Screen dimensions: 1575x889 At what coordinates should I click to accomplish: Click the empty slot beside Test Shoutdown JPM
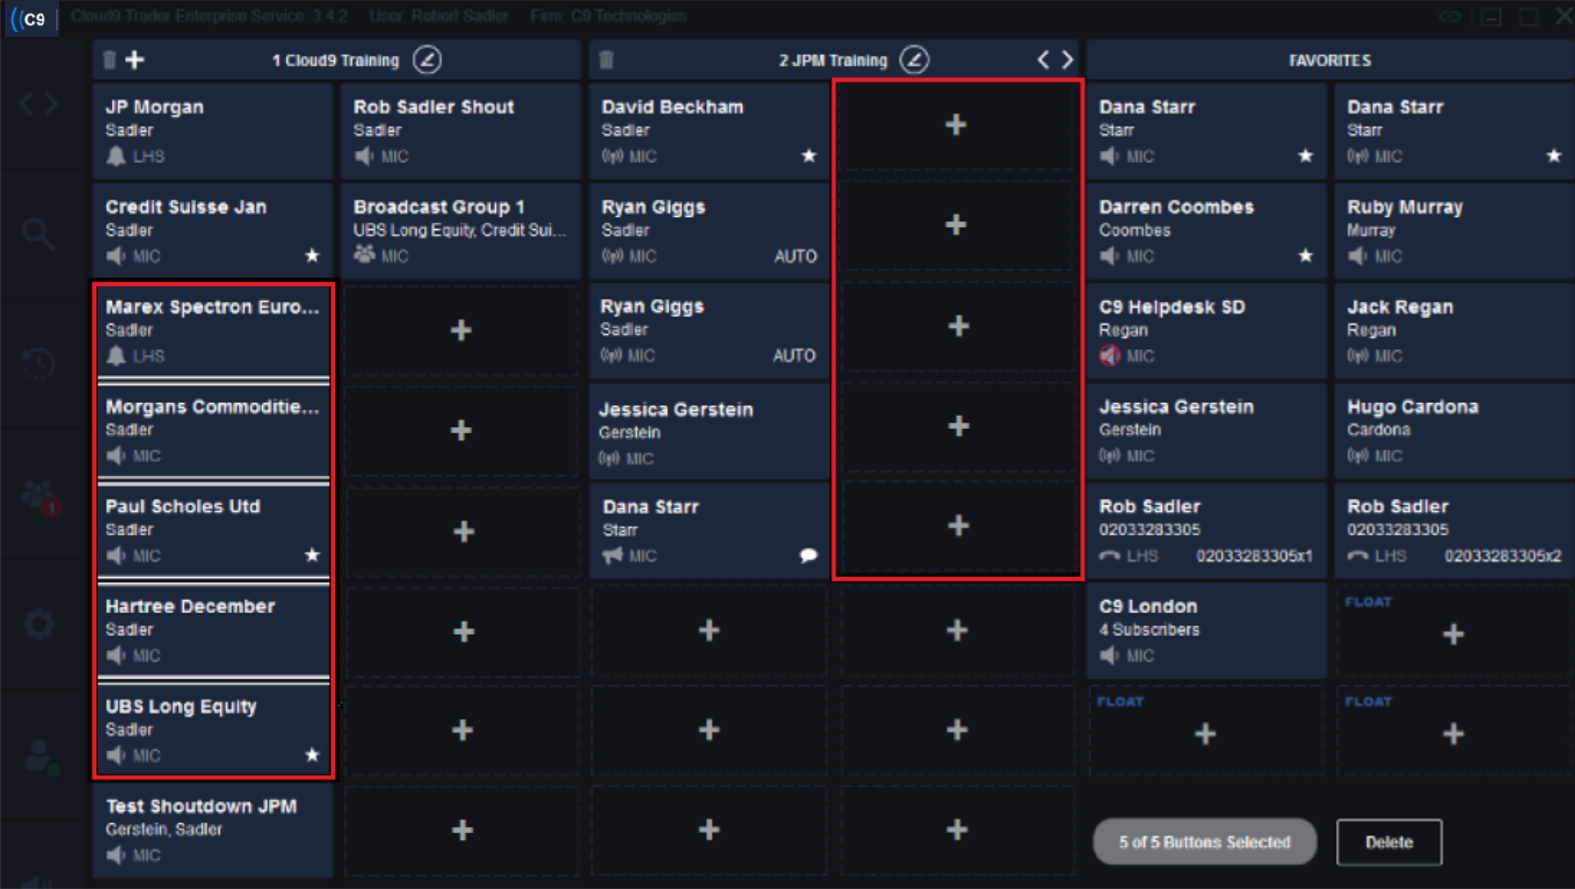pyautogui.click(x=461, y=830)
